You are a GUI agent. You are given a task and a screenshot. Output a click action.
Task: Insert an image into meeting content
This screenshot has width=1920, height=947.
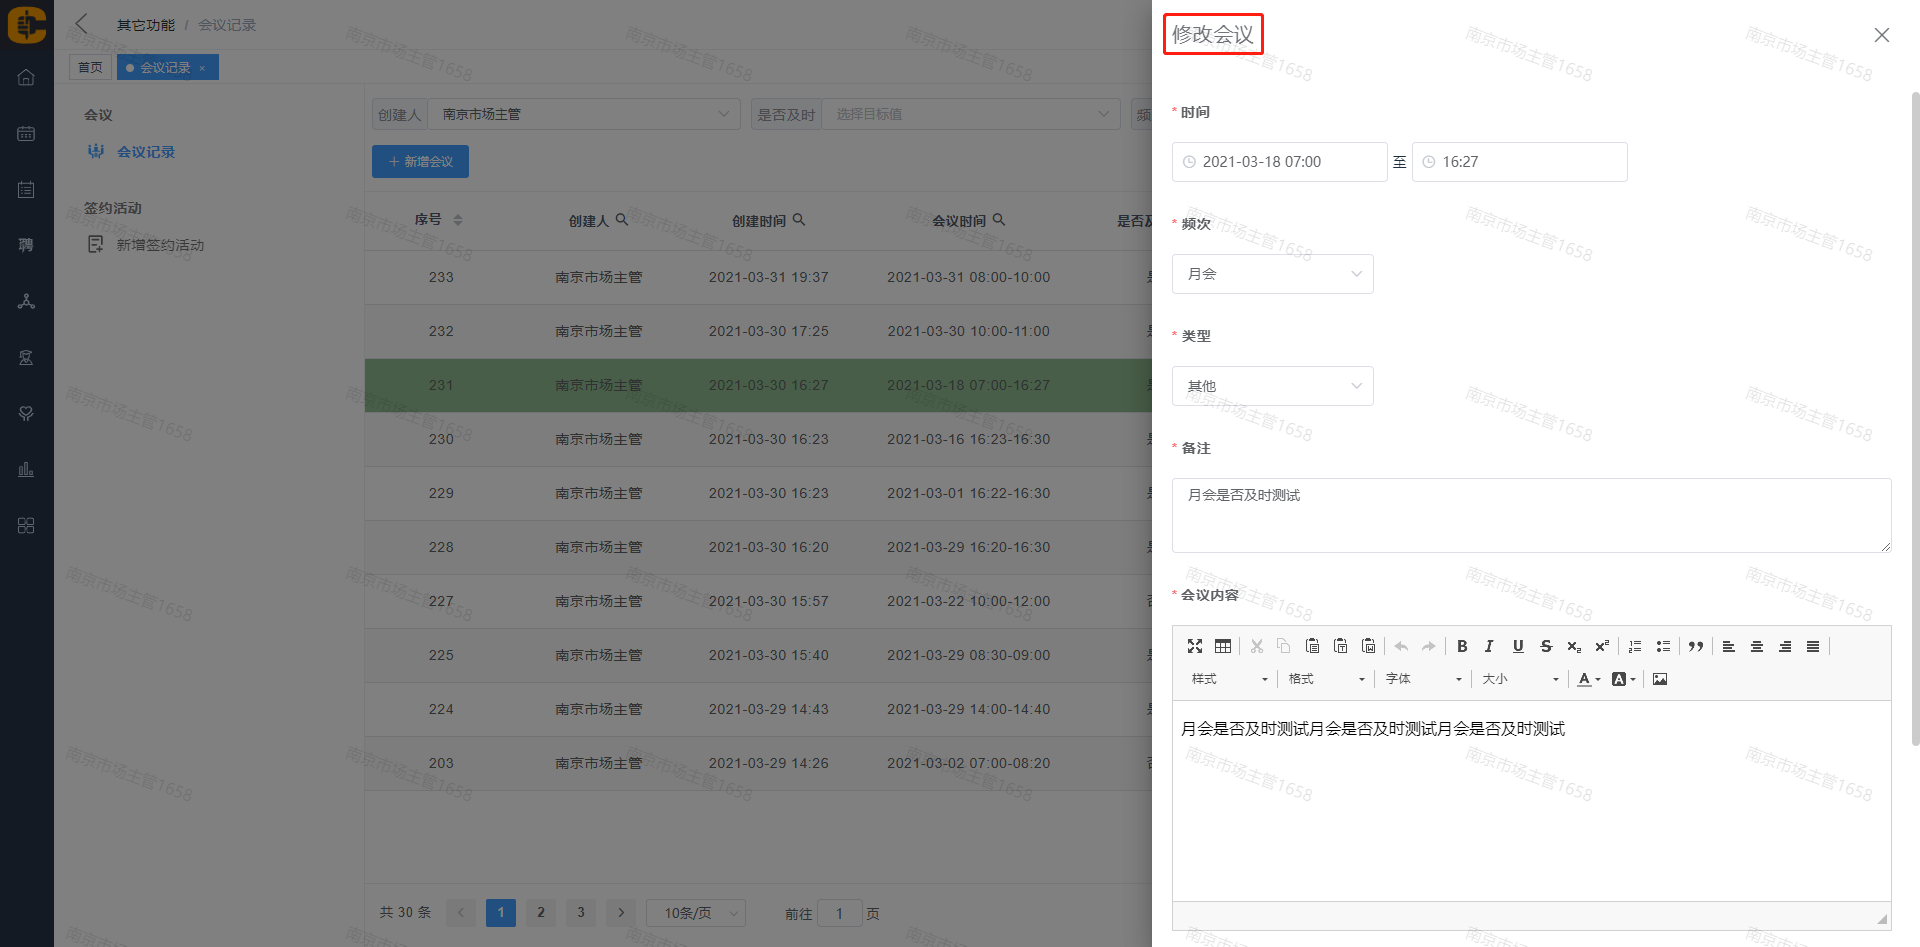[x=1660, y=679]
